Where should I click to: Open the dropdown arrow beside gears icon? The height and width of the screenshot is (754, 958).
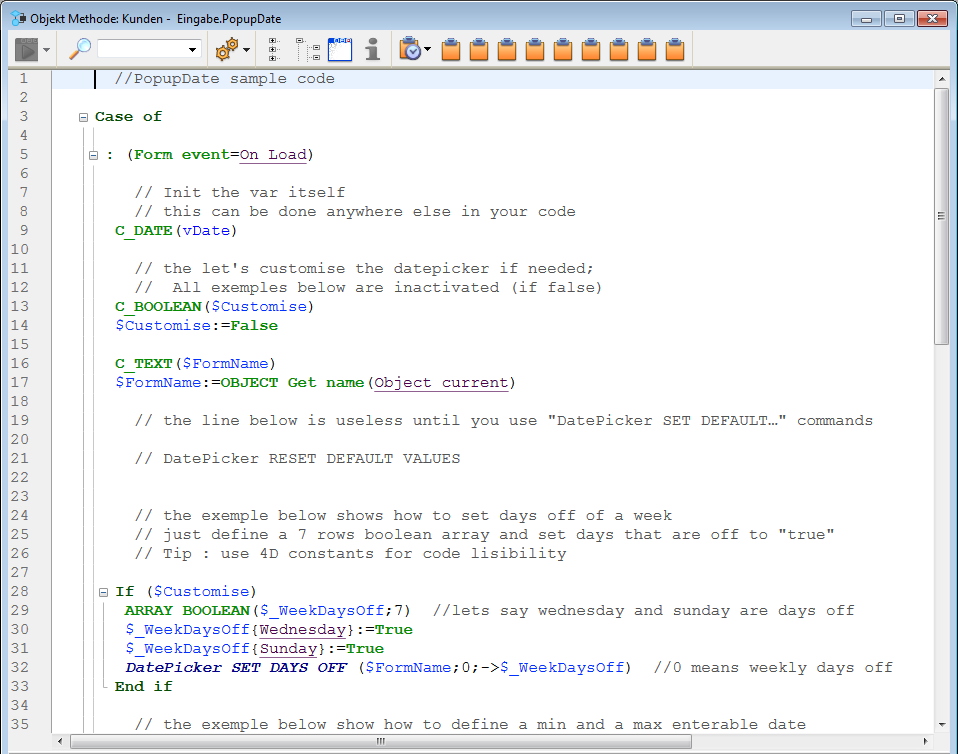(x=247, y=49)
